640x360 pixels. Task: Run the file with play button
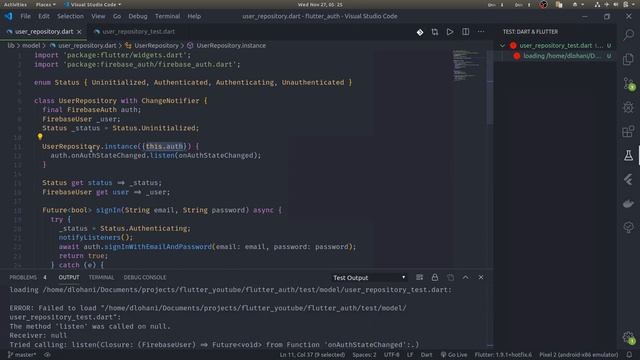pyautogui.click(x=450, y=32)
